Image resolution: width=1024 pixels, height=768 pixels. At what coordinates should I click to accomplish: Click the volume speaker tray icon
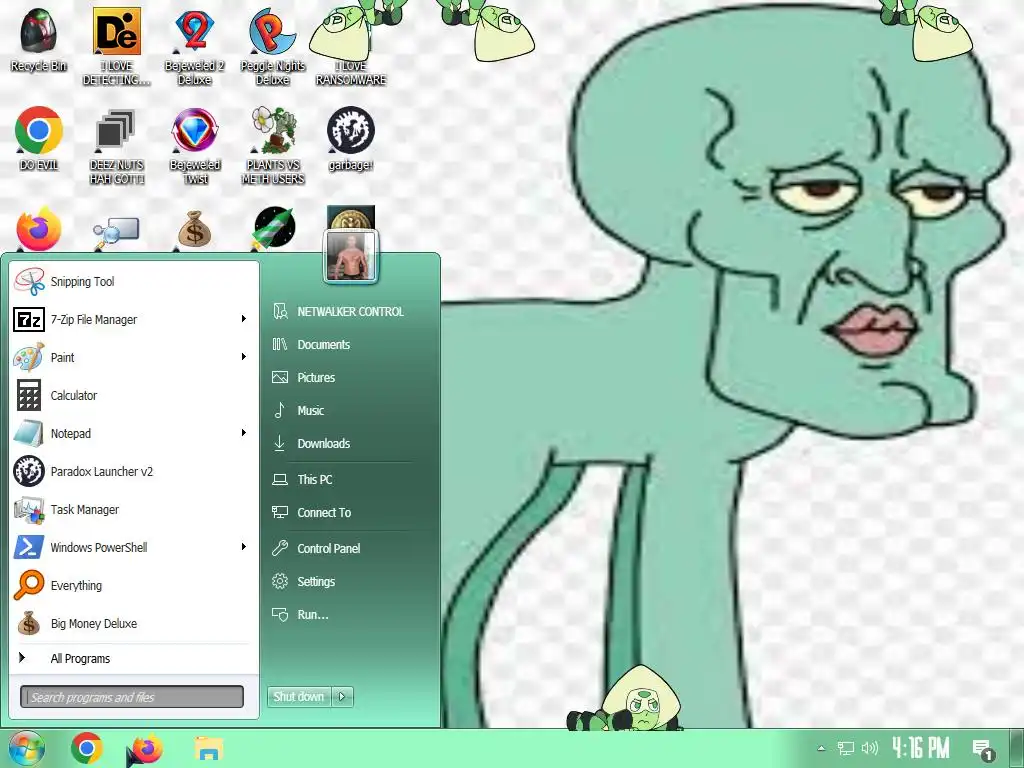870,748
